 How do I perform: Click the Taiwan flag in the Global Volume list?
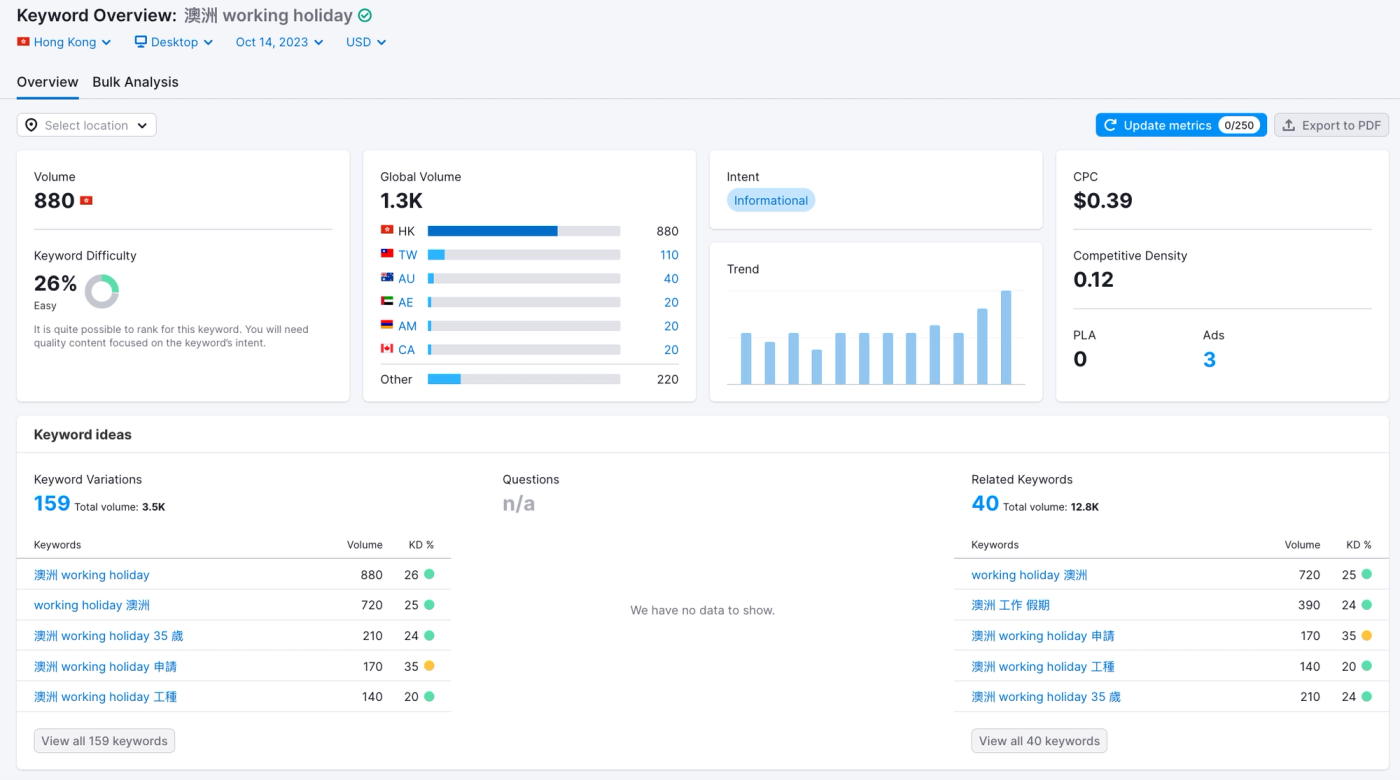click(x=388, y=254)
